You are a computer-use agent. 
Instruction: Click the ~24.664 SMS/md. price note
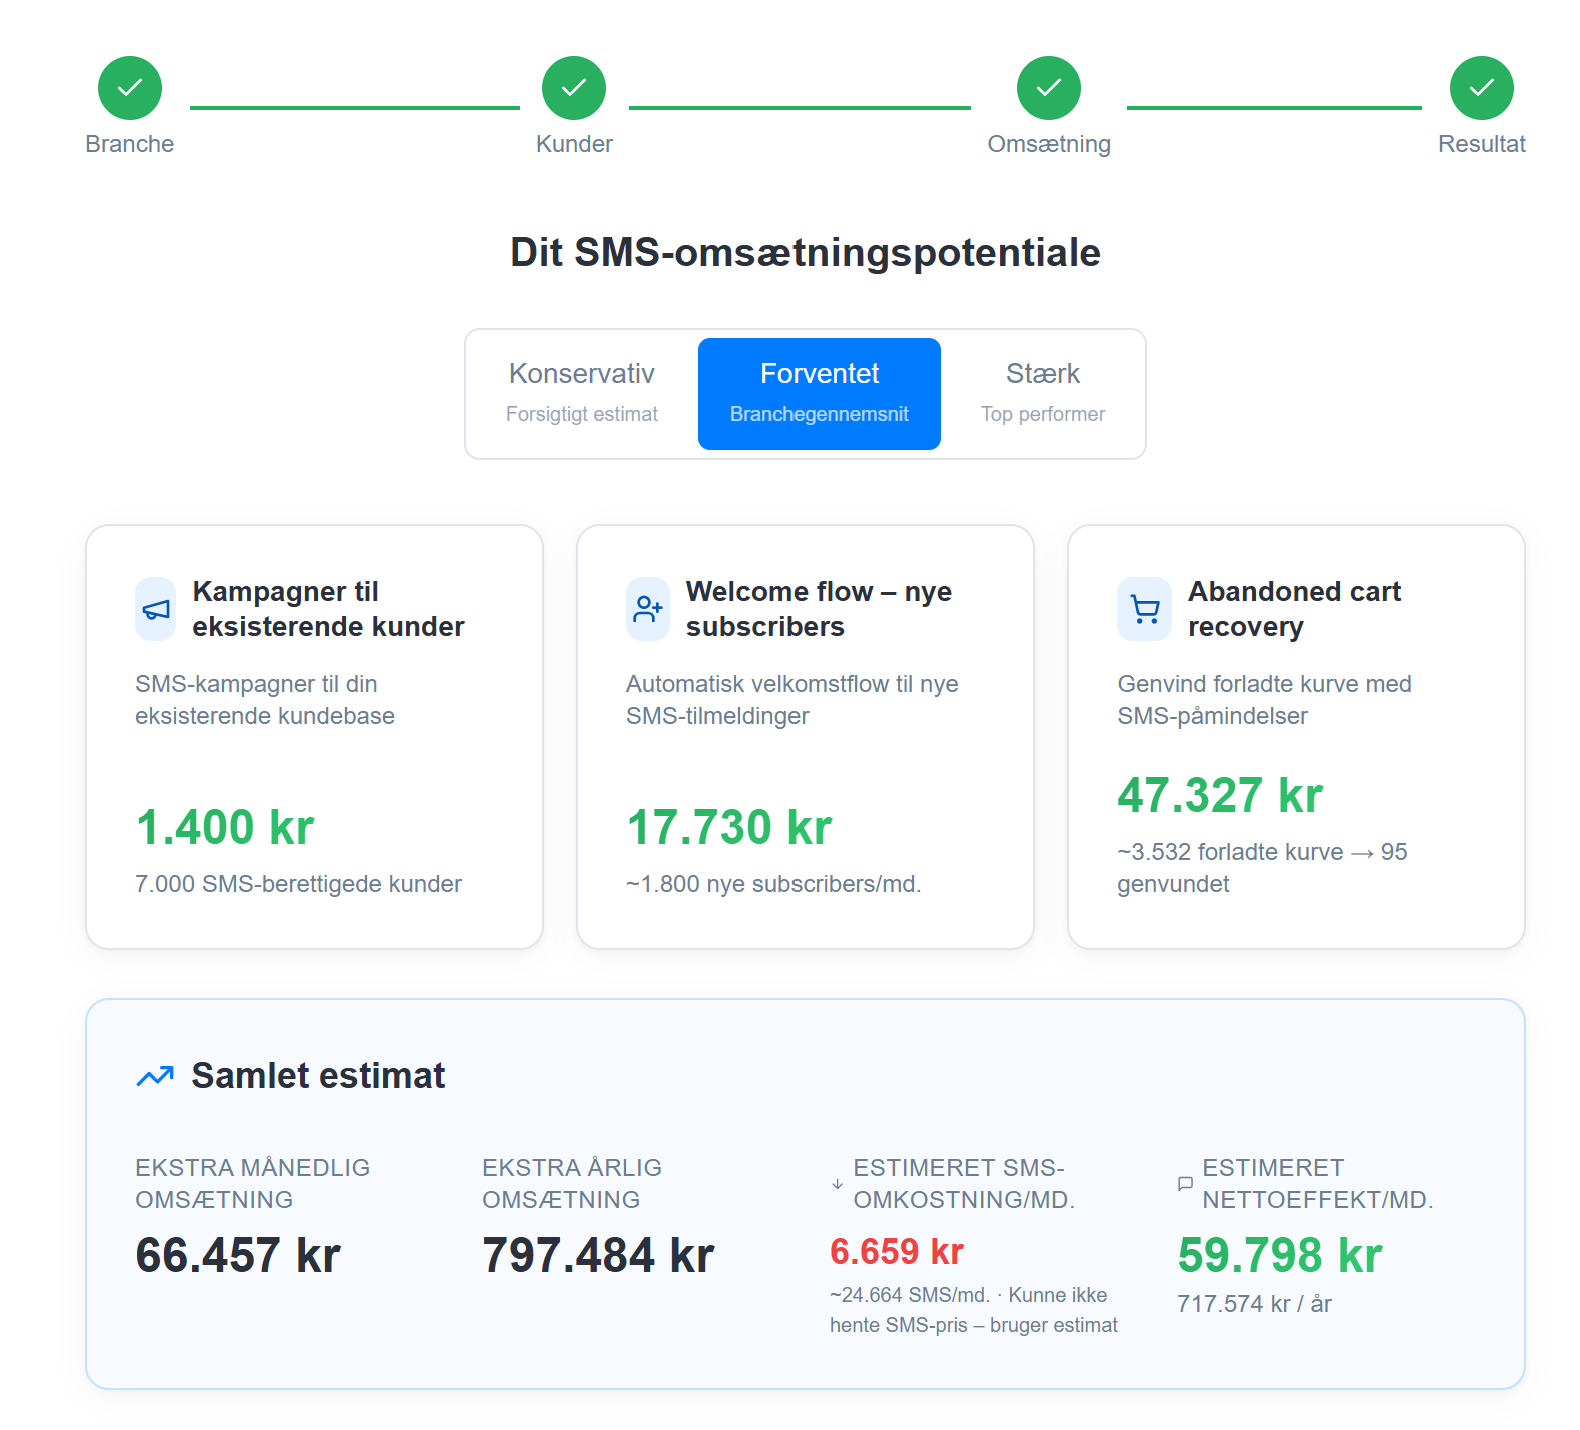click(x=974, y=1310)
